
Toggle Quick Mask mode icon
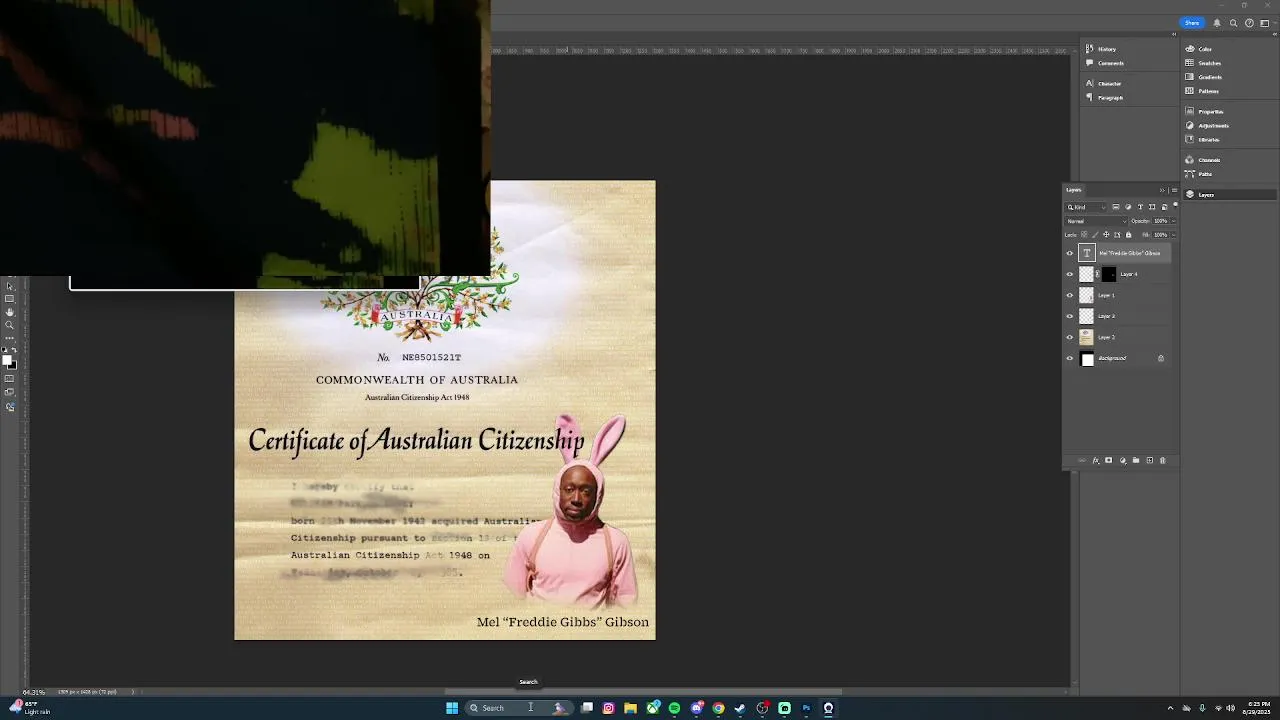(x=9, y=378)
